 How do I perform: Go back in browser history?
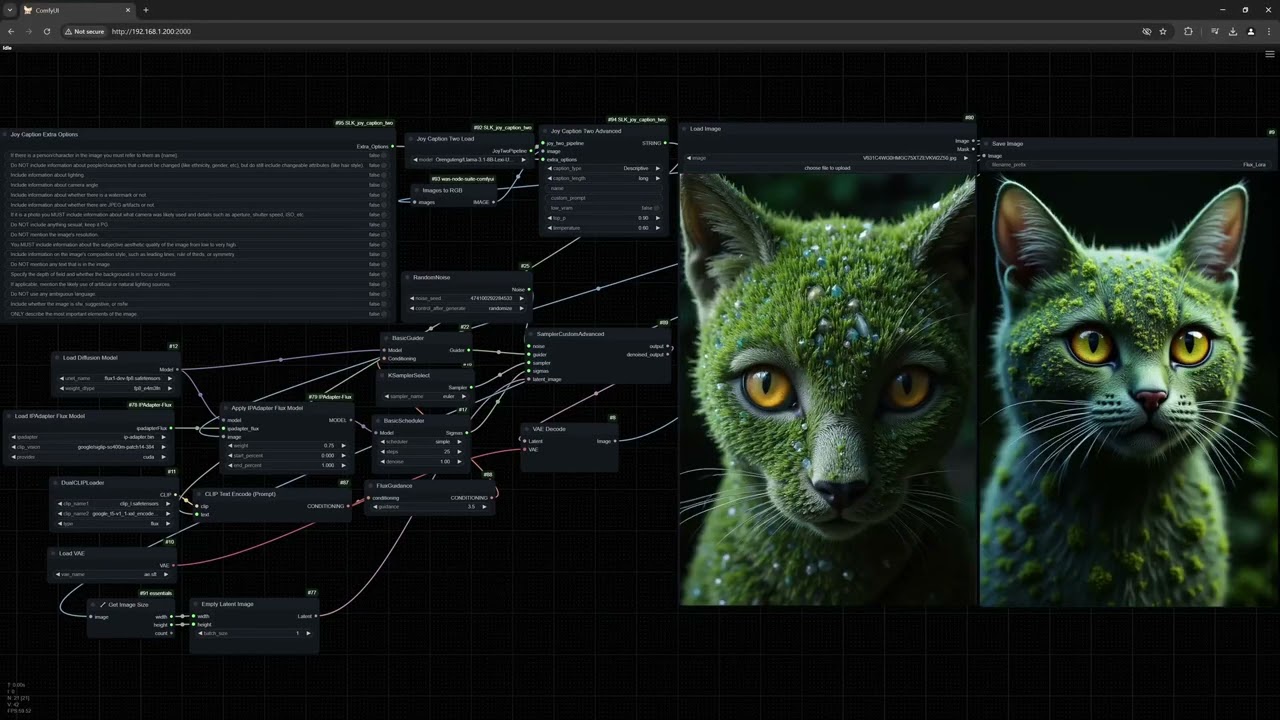pos(11,31)
